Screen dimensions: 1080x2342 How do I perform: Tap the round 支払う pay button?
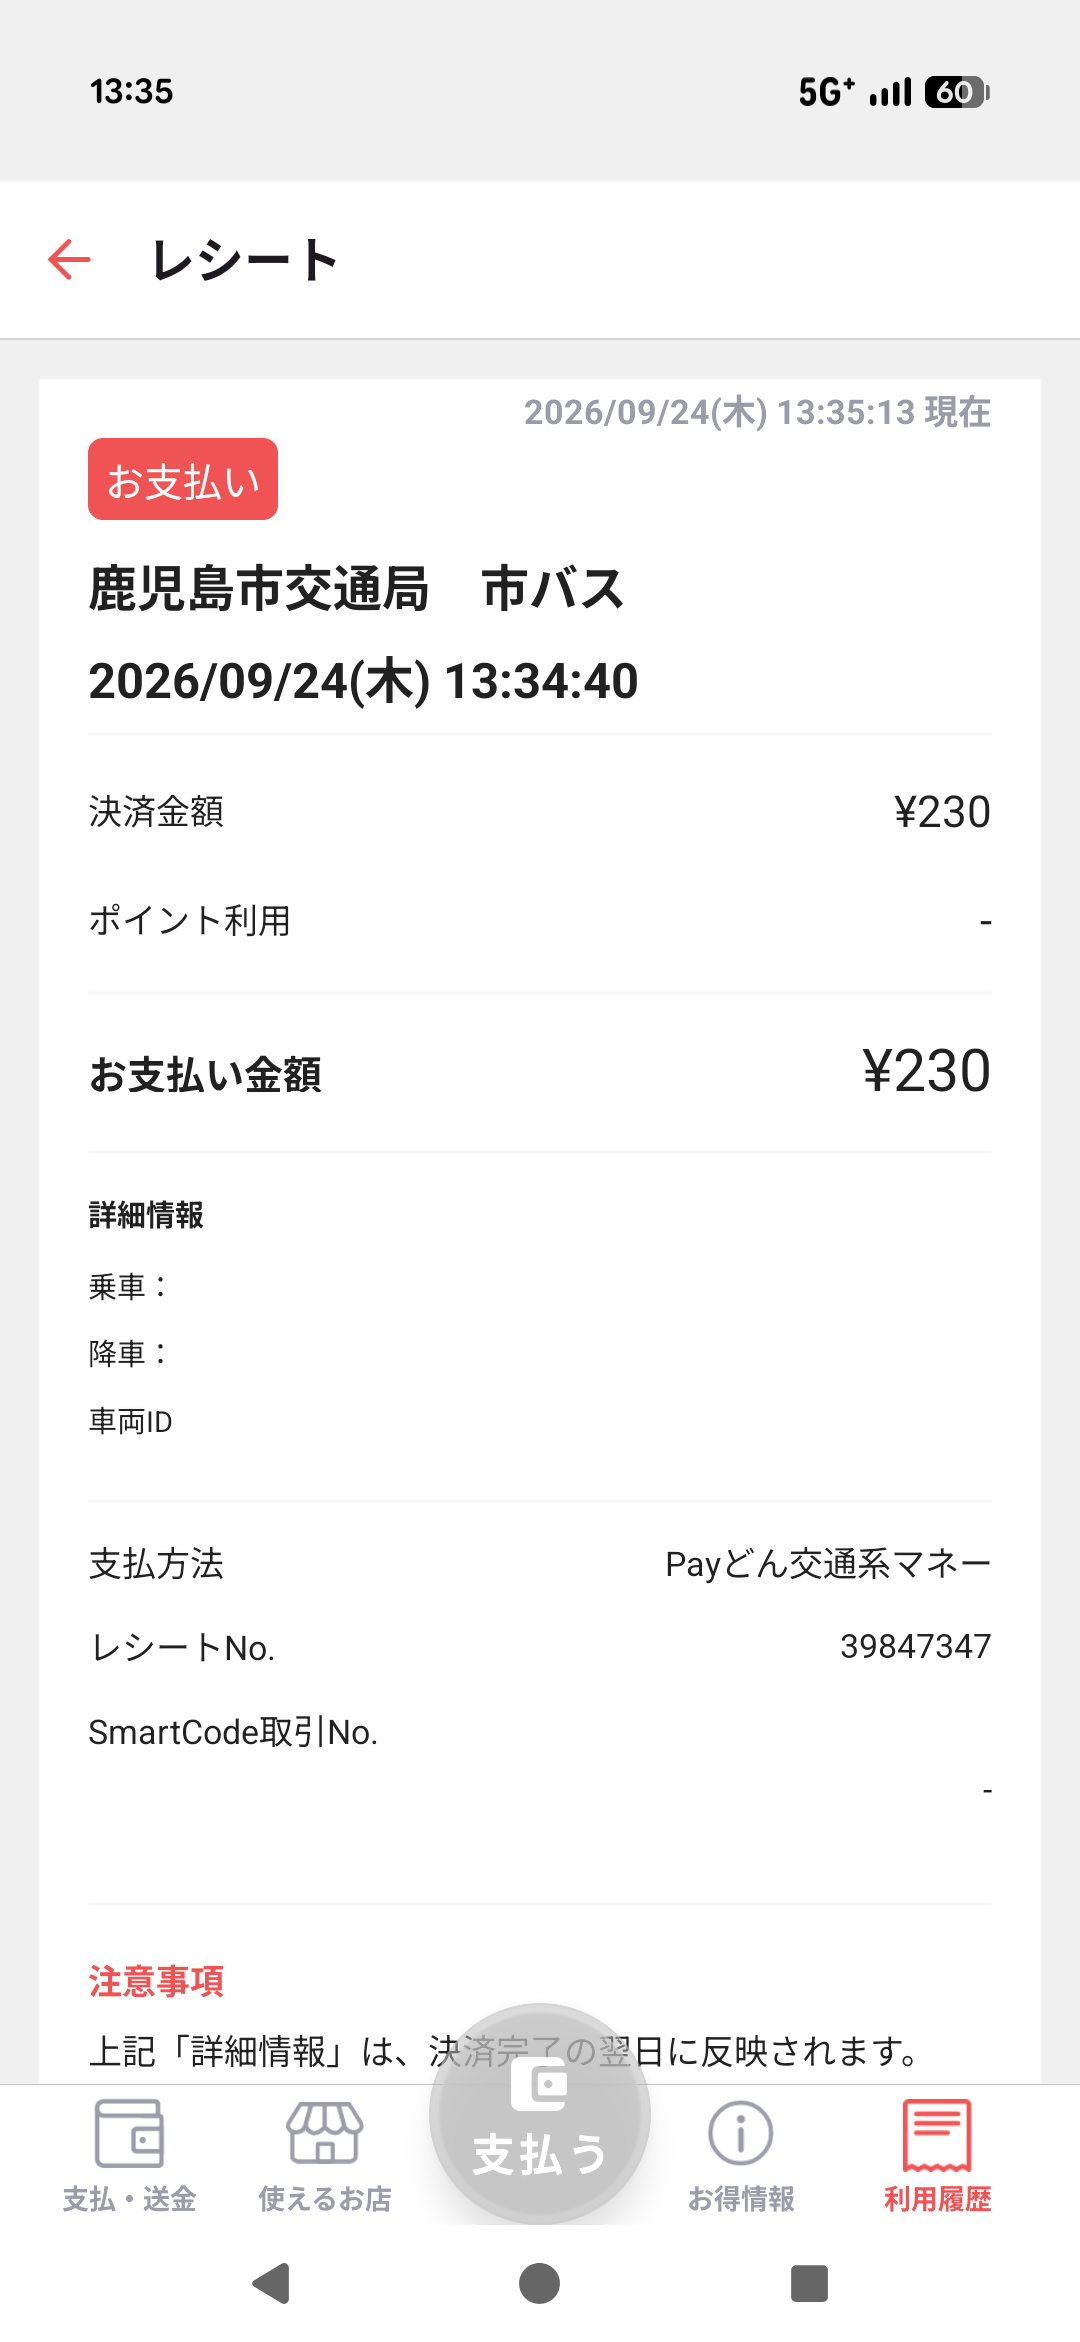(x=540, y=2114)
